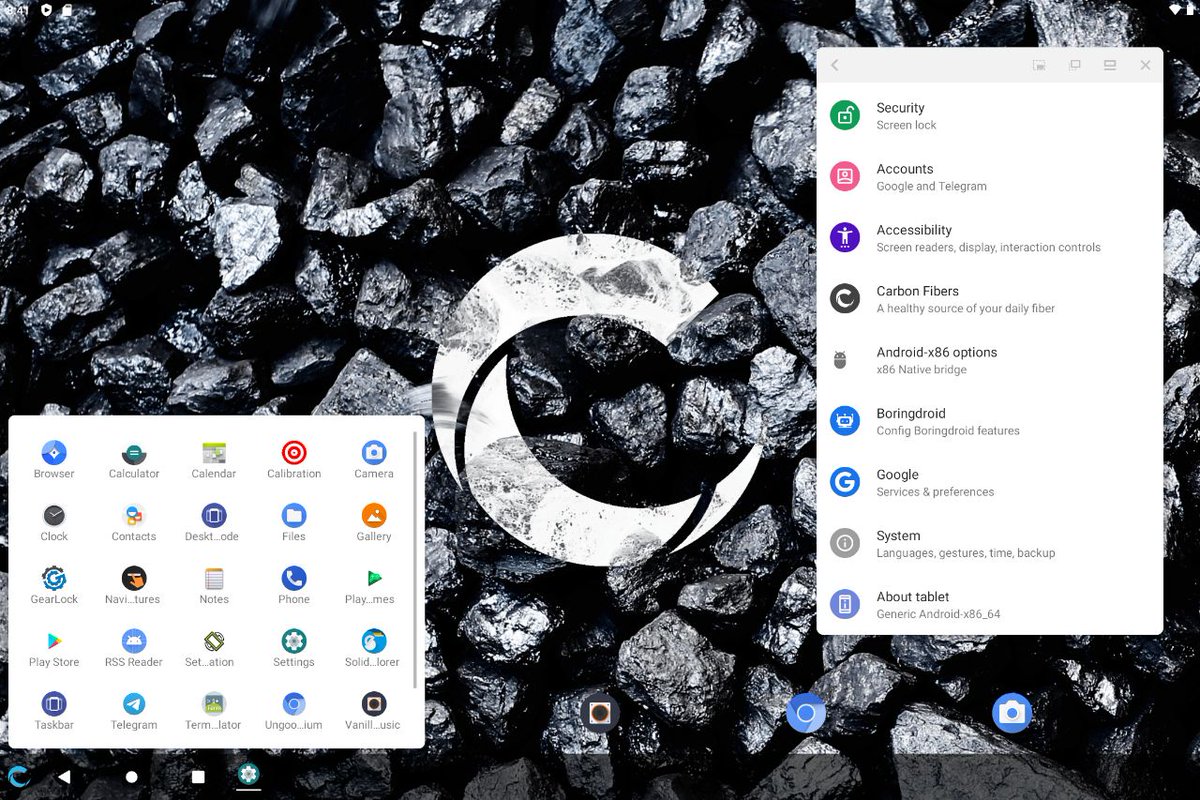Image resolution: width=1200 pixels, height=800 pixels.
Task: Launch the Play Store app
Action: point(54,649)
